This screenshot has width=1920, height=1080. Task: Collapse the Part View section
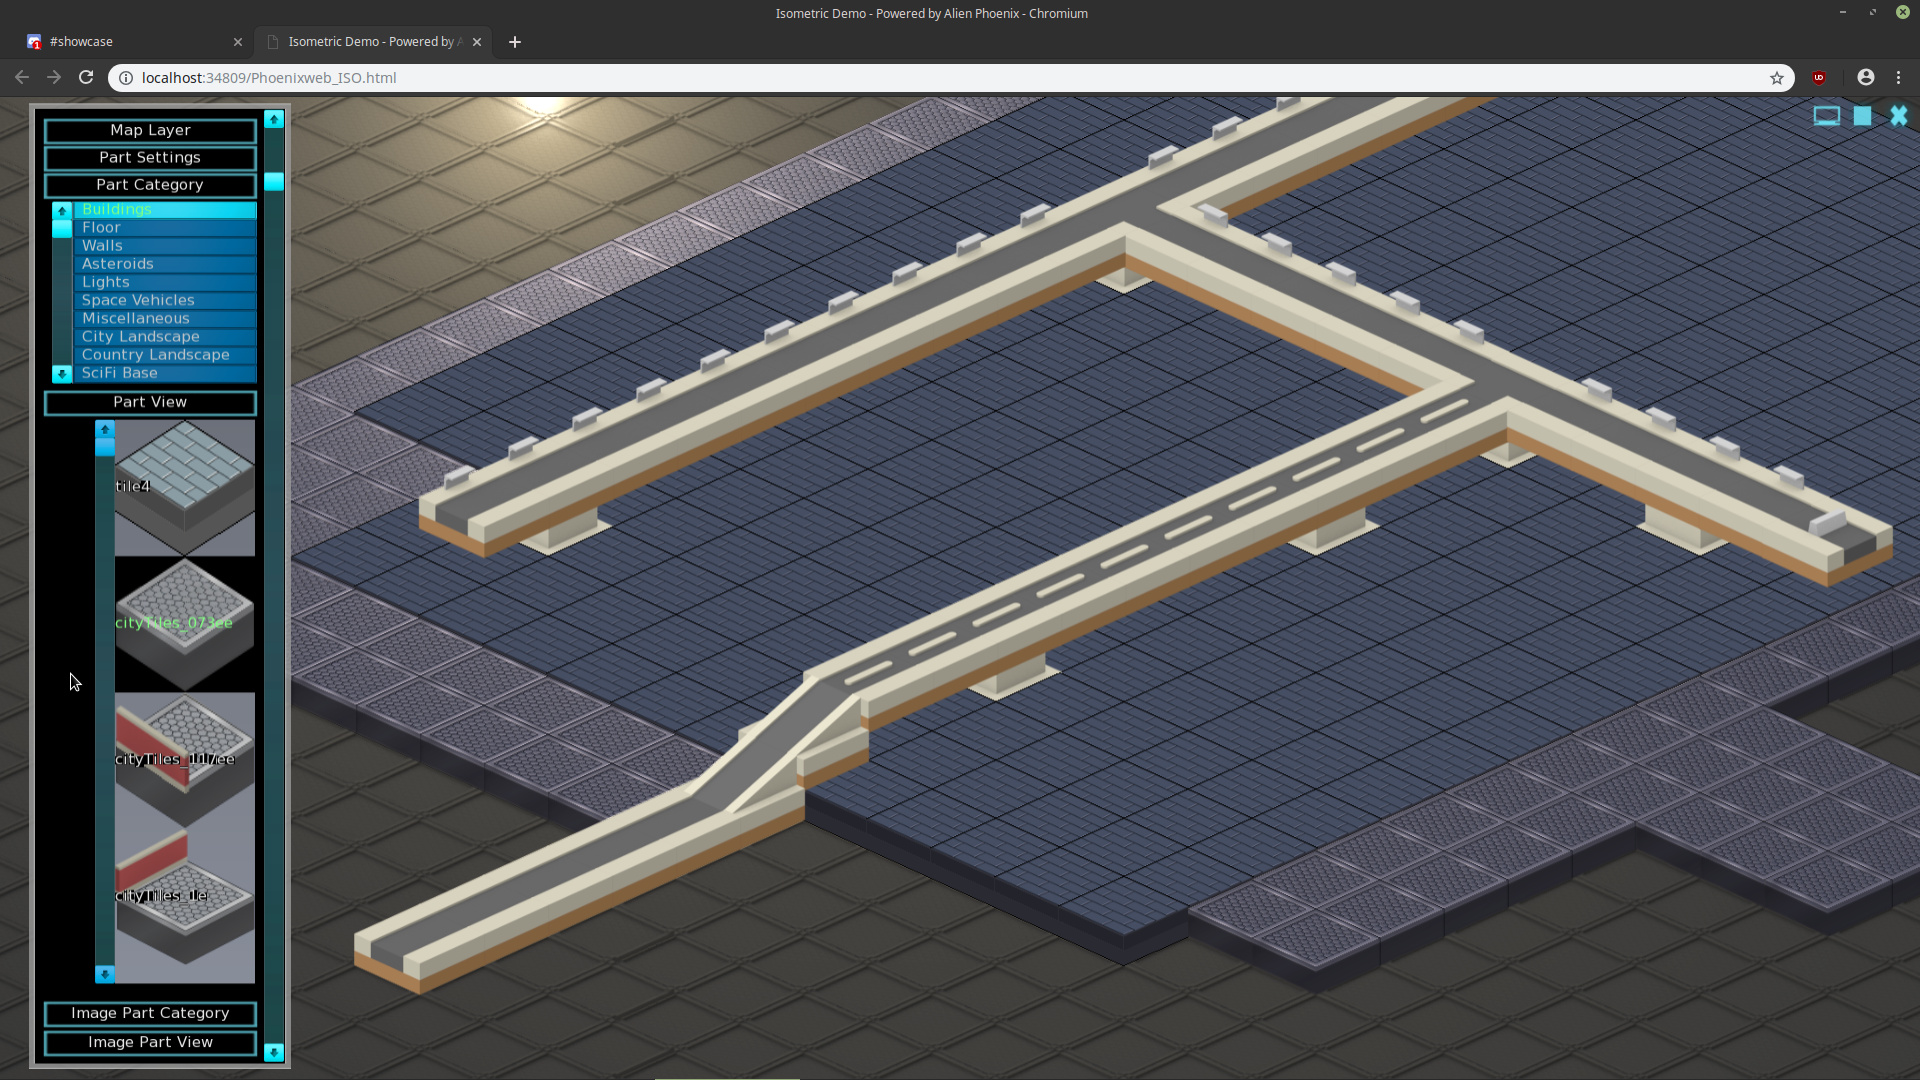(150, 402)
